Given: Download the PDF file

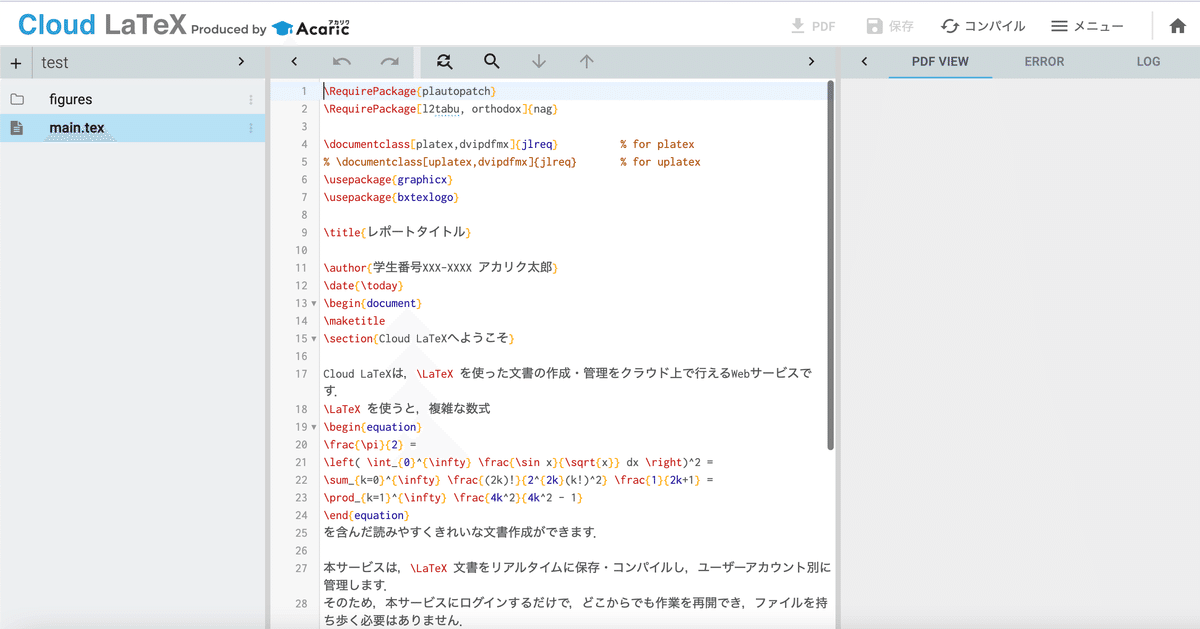Looking at the screenshot, I should tap(813, 26).
